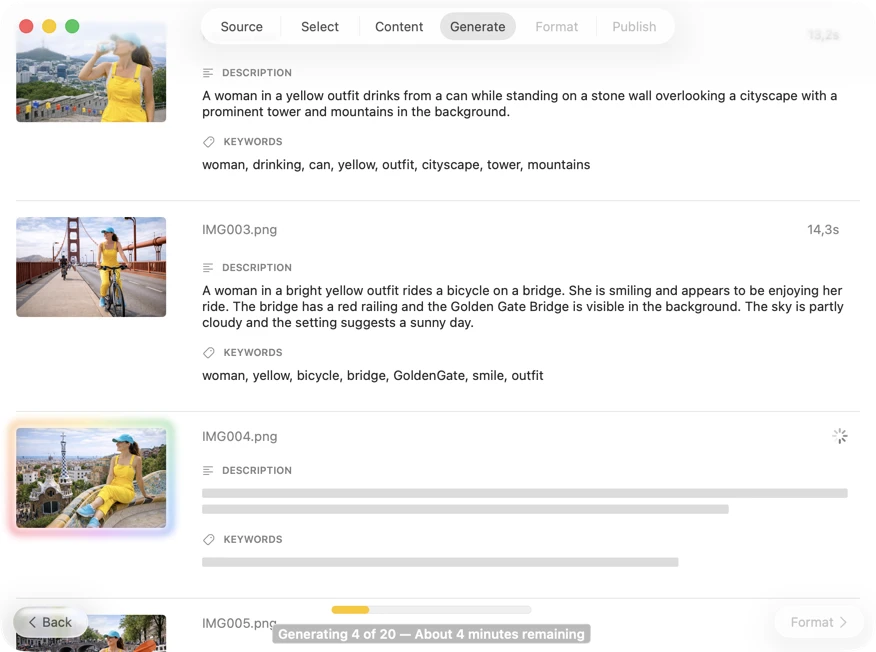Click the keywords tag icon for IMG004.png
The image size is (876, 652).
[208, 540]
